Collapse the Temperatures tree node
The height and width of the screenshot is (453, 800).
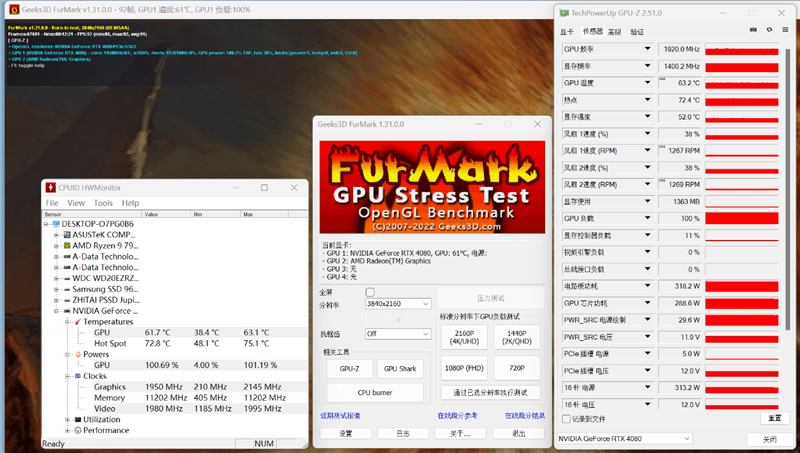[67, 322]
